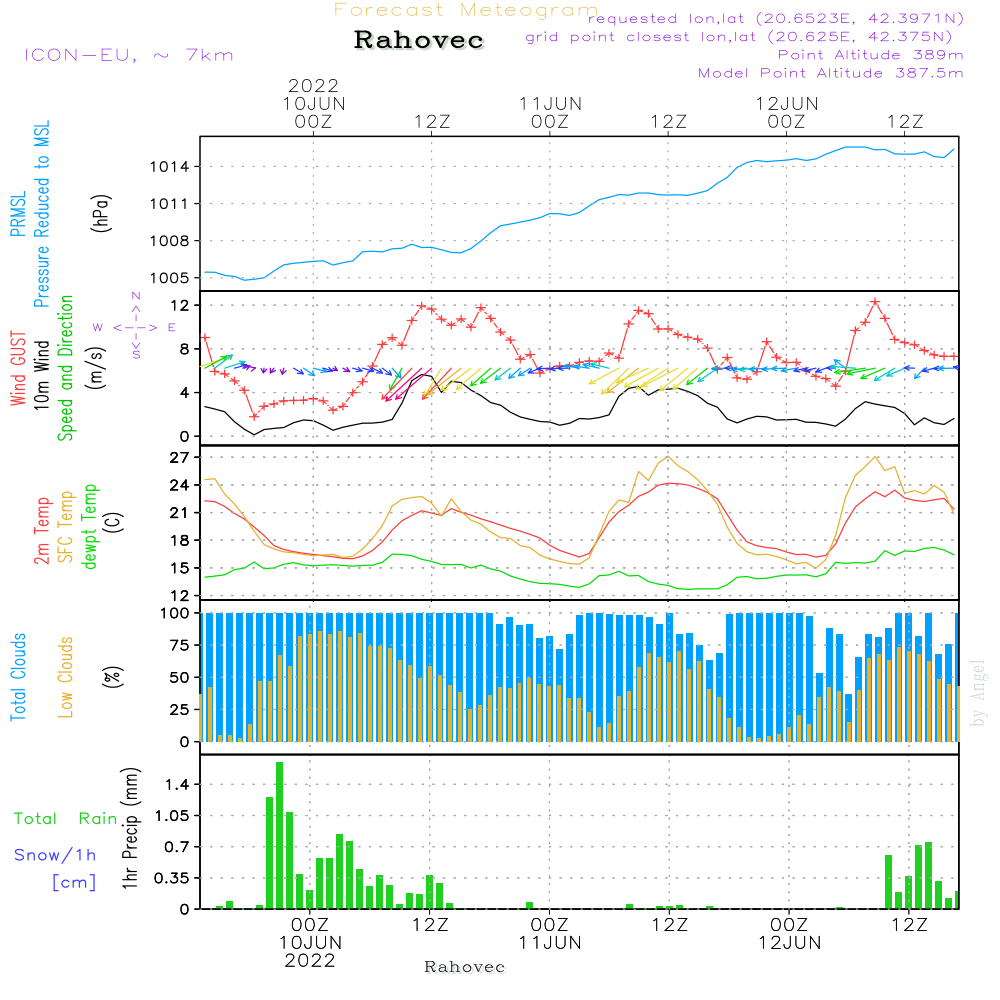Click the 100 cloud percent tick

[174, 614]
